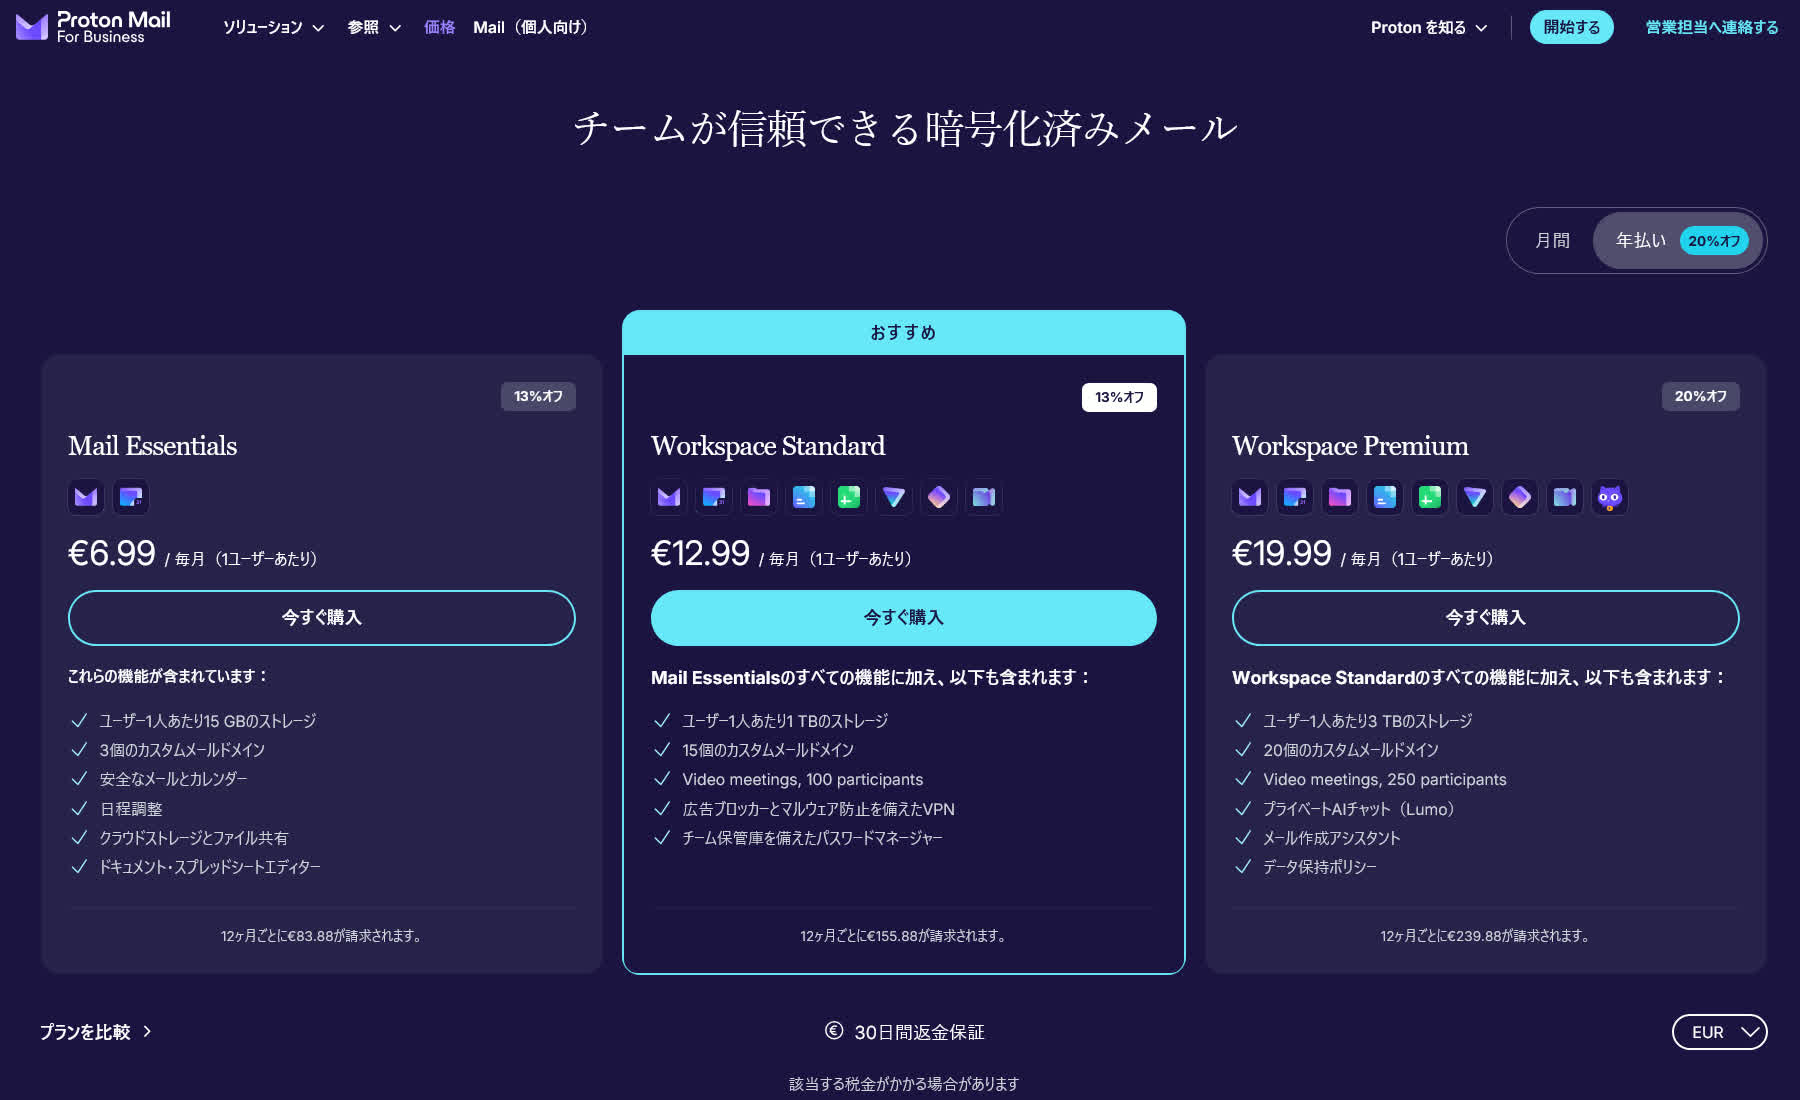Click the 20%オフ badge on the billing switch
The image size is (1800, 1100).
(x=1713, y=240)
